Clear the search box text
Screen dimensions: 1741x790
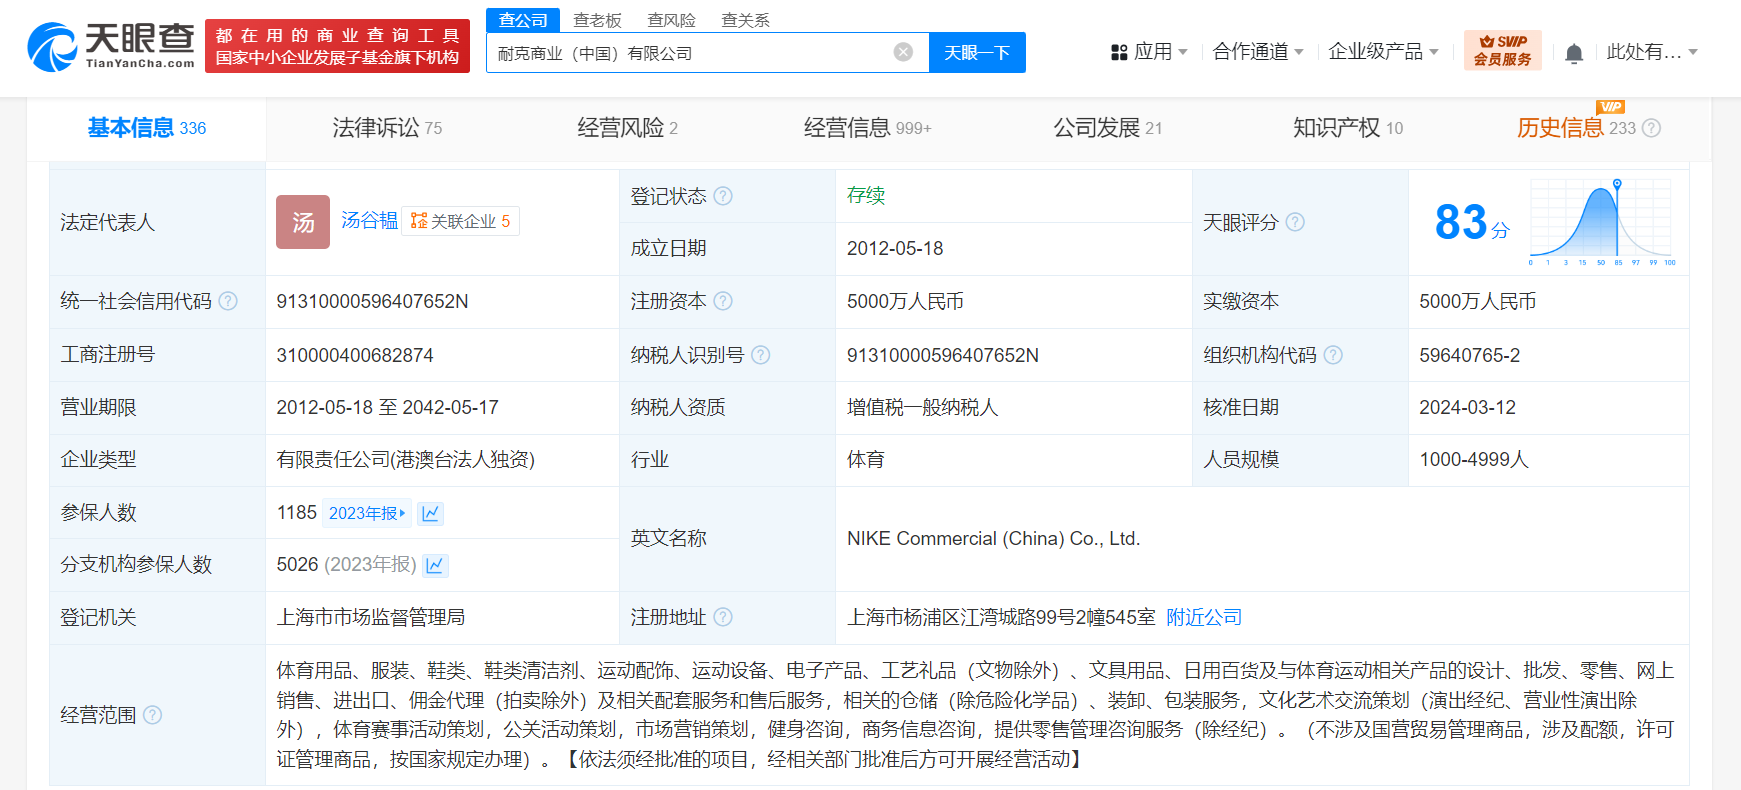[903, 52]
